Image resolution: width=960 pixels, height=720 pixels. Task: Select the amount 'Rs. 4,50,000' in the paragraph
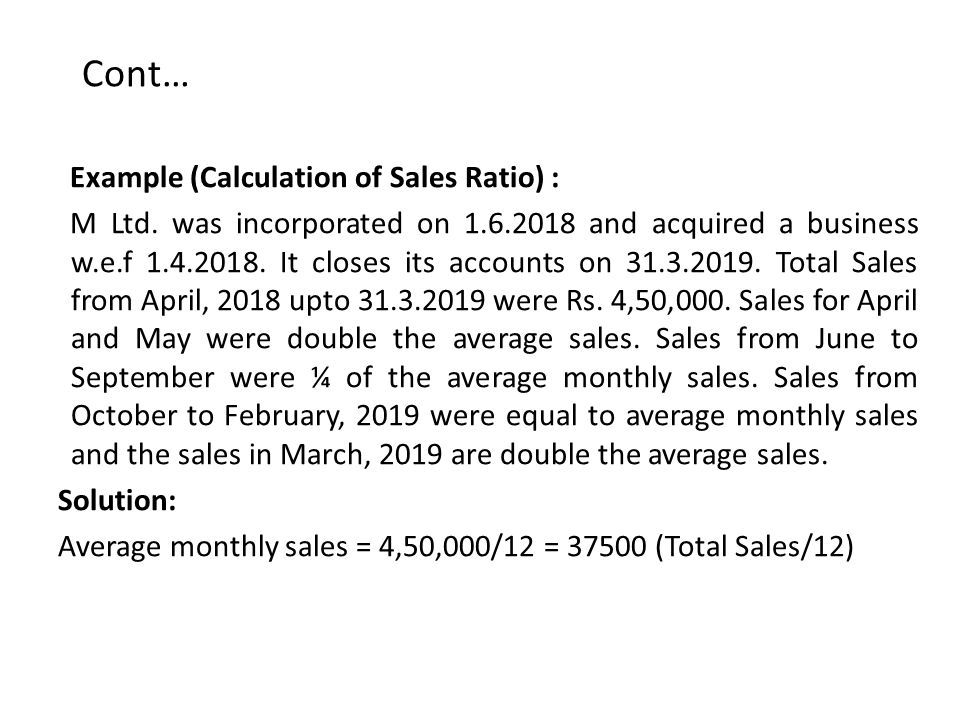(648, 301)
